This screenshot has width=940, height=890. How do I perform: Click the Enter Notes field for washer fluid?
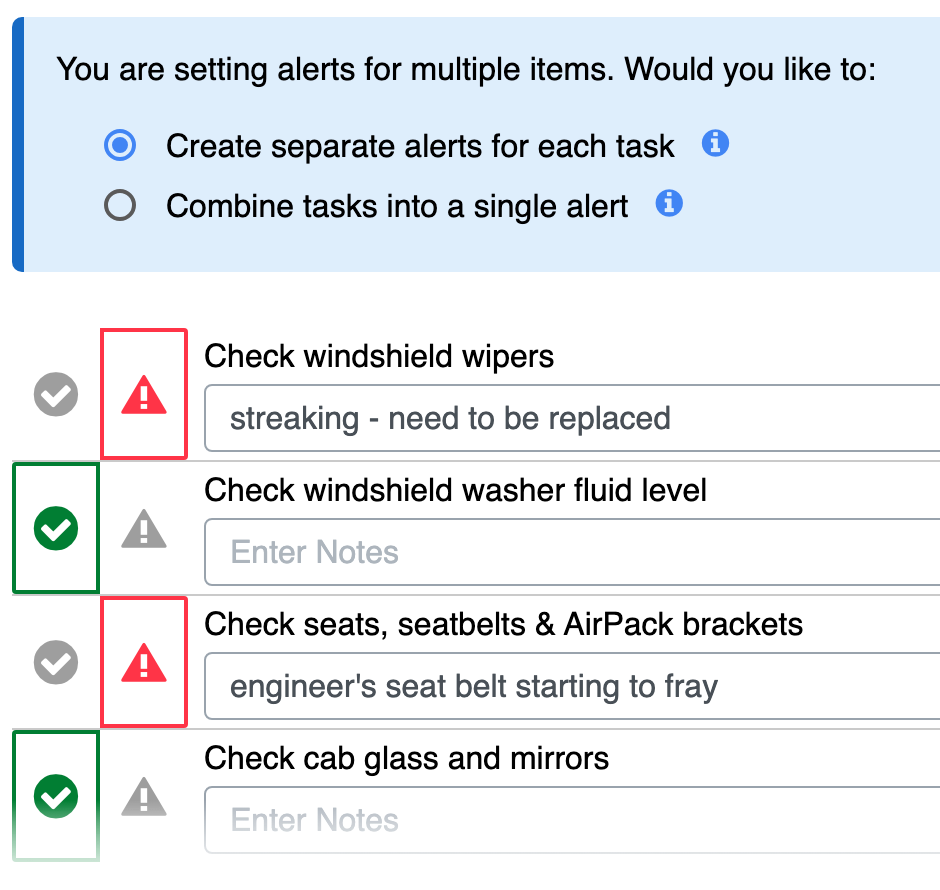[570, 552]
